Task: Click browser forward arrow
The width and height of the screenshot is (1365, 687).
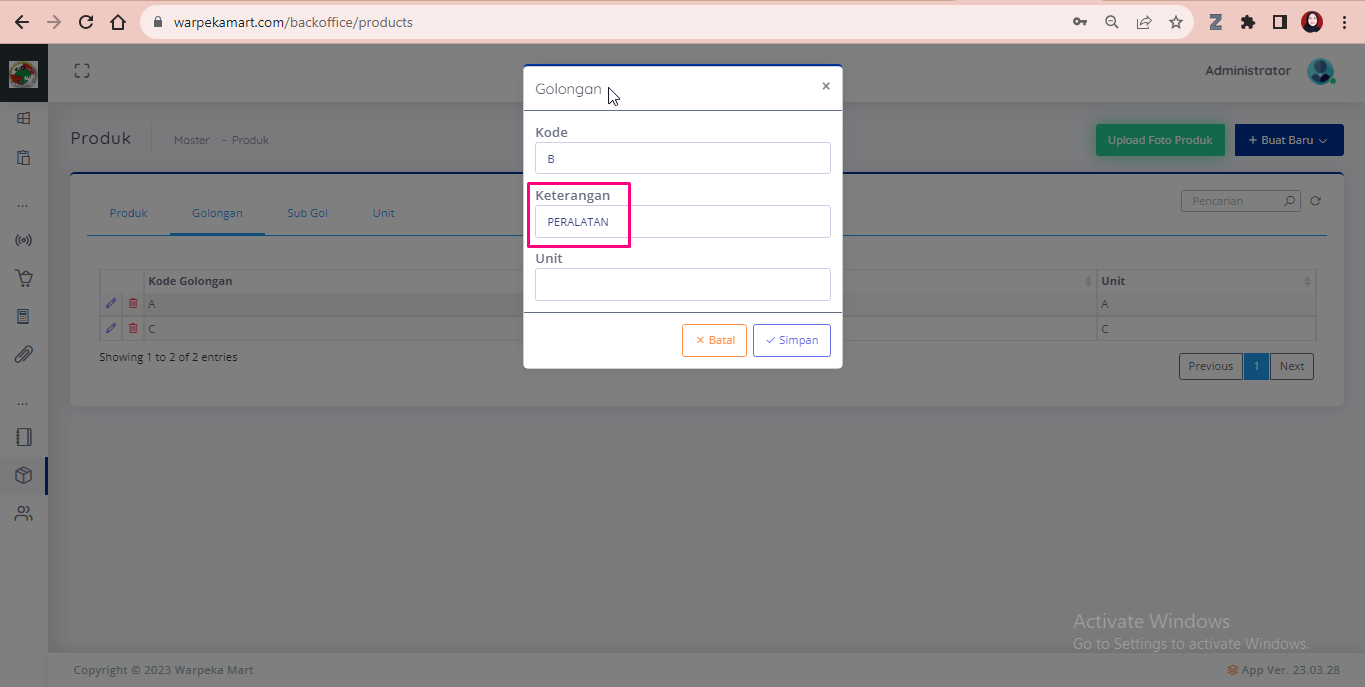Action: pyautogui.click(x=54, y=22)
